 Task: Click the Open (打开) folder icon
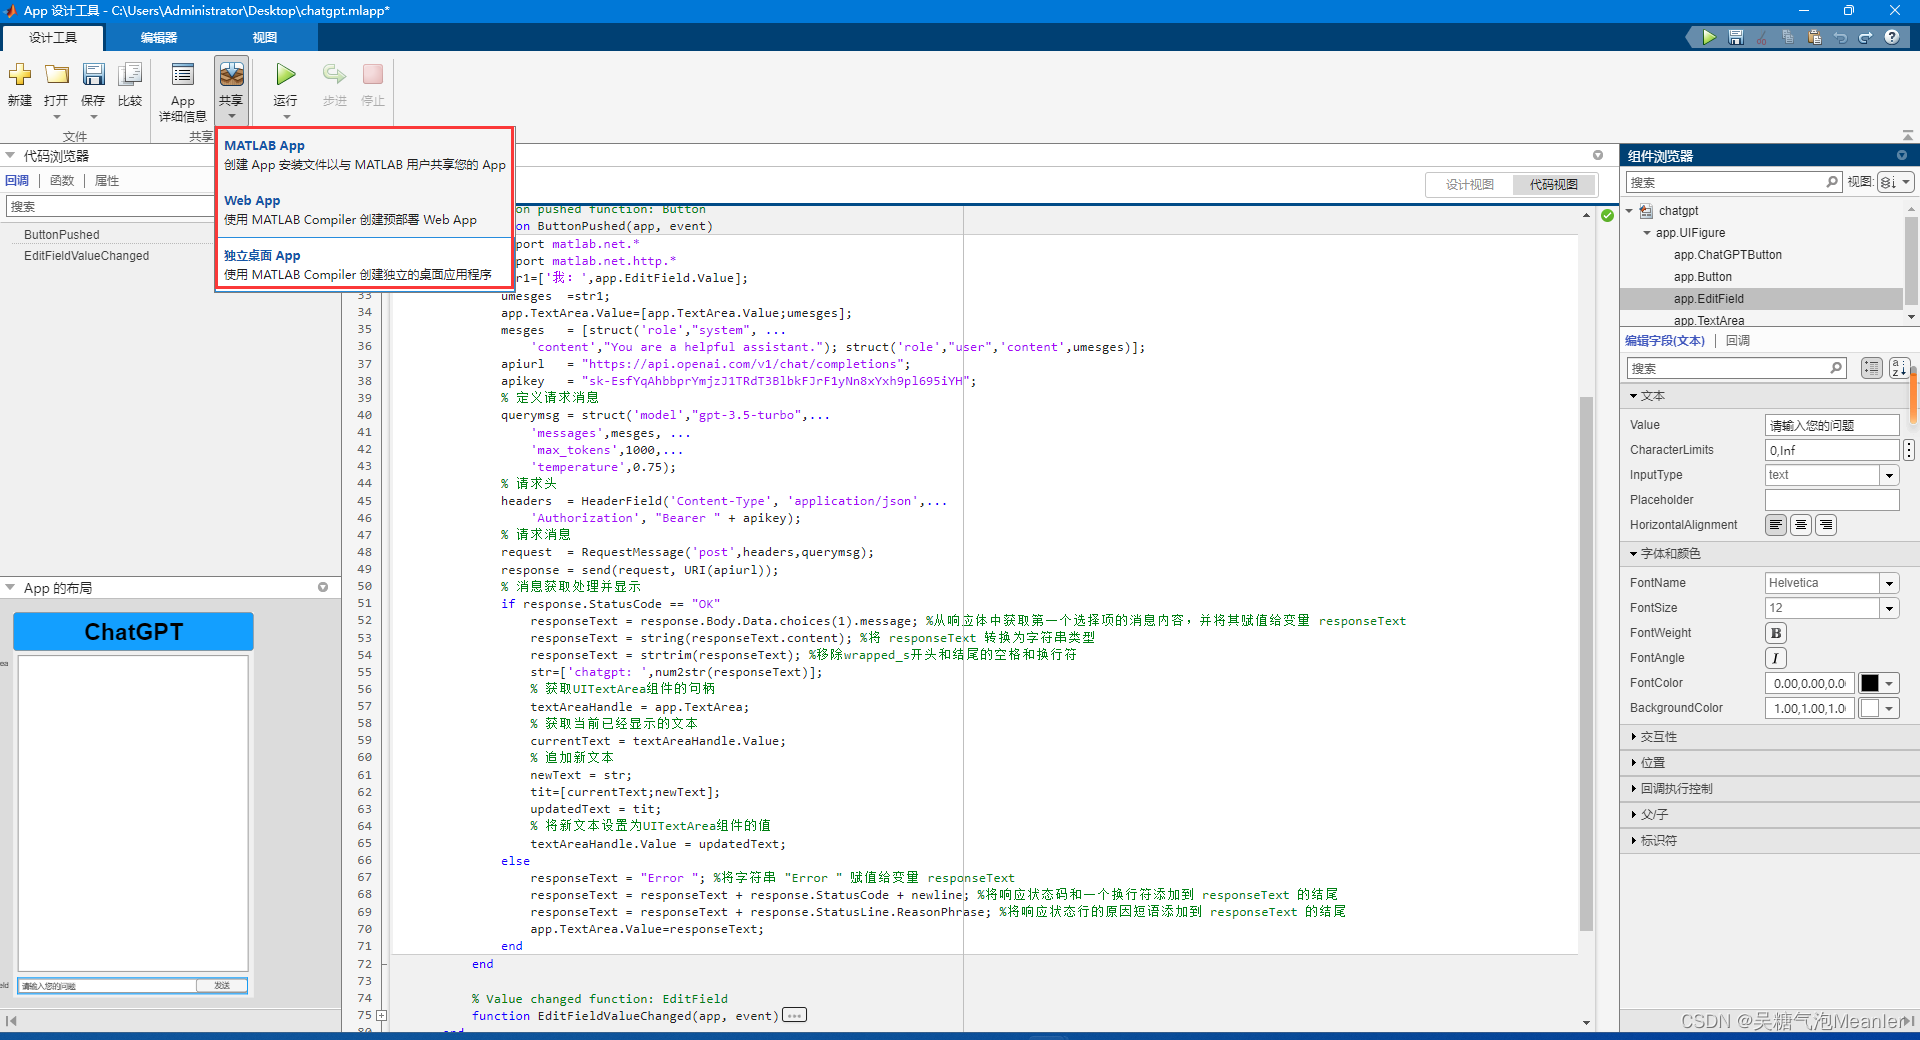tap(57, 75)
